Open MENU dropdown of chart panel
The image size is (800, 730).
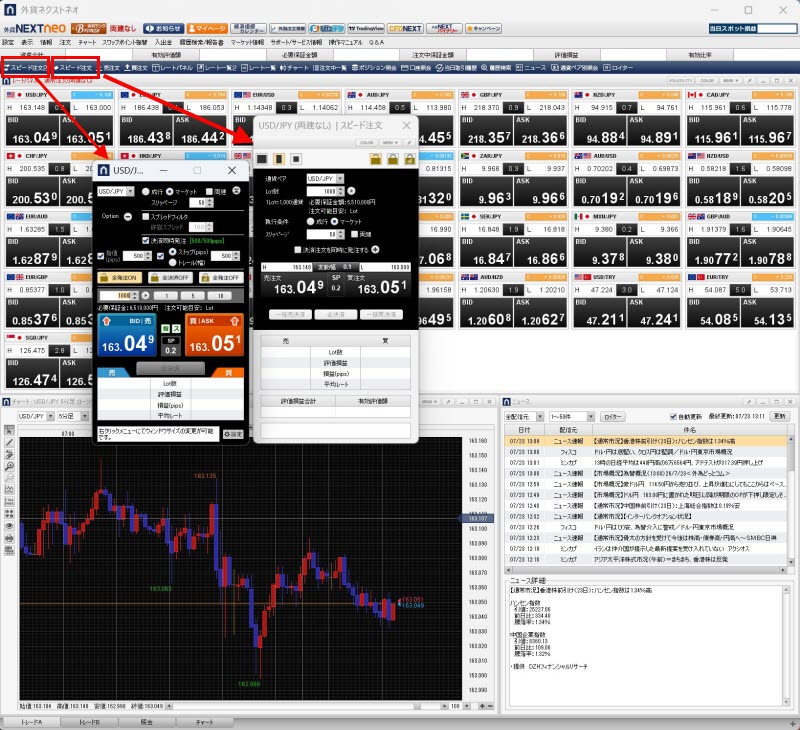[431, 402]
